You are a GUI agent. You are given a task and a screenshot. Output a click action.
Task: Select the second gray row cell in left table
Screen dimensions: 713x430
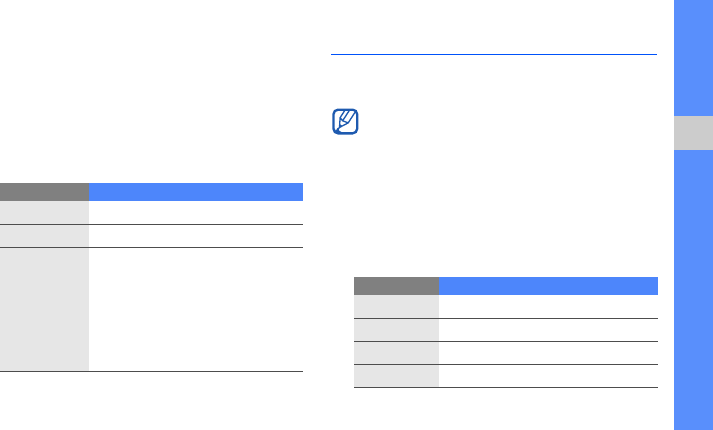pyautogui.click(x=44, y=236)
